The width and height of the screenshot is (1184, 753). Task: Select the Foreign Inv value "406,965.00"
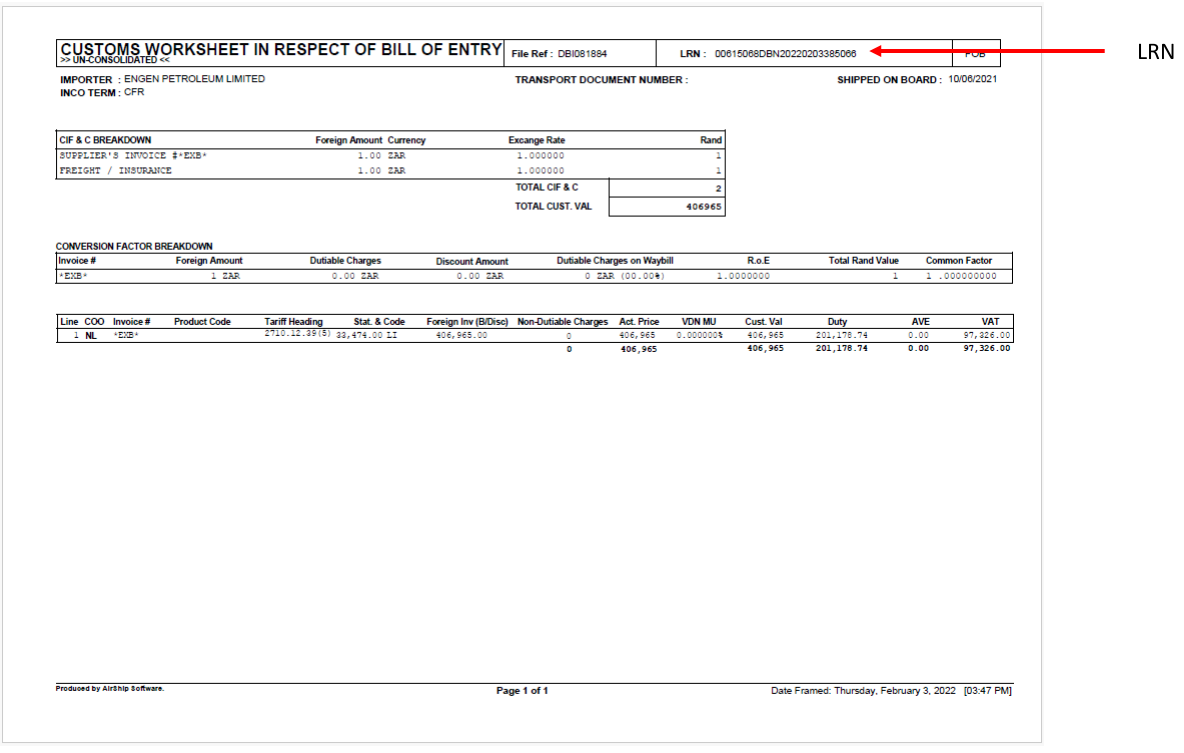pos(461,335)
